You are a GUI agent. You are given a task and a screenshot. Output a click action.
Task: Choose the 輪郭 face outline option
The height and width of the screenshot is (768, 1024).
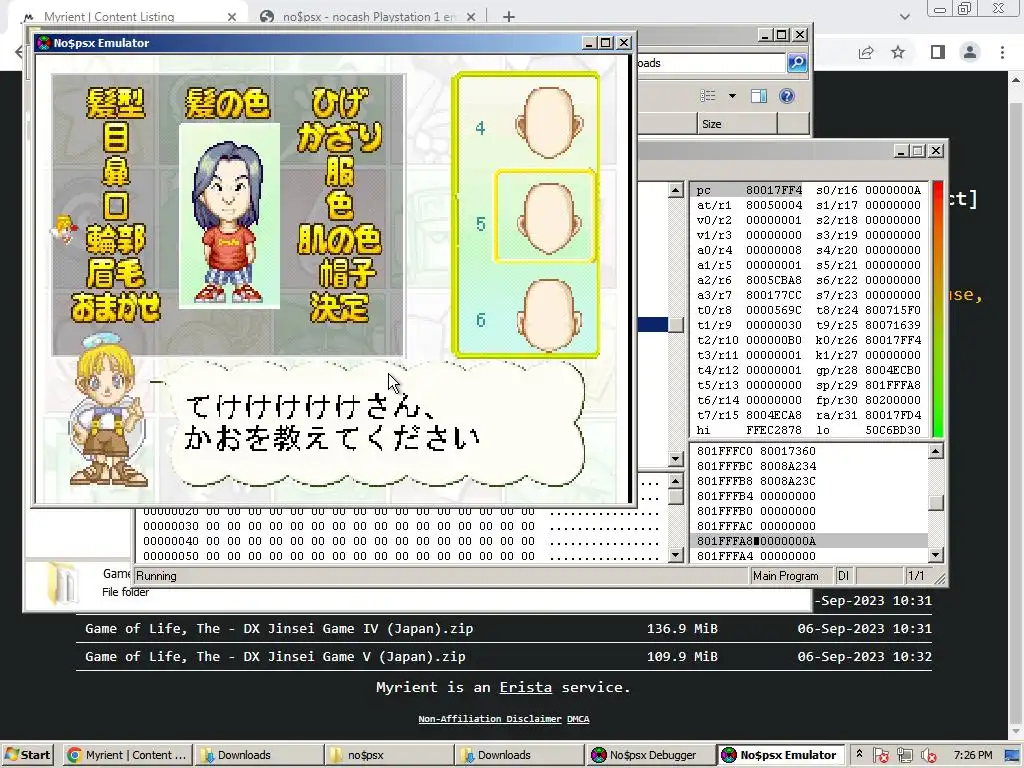coord(116,240)
